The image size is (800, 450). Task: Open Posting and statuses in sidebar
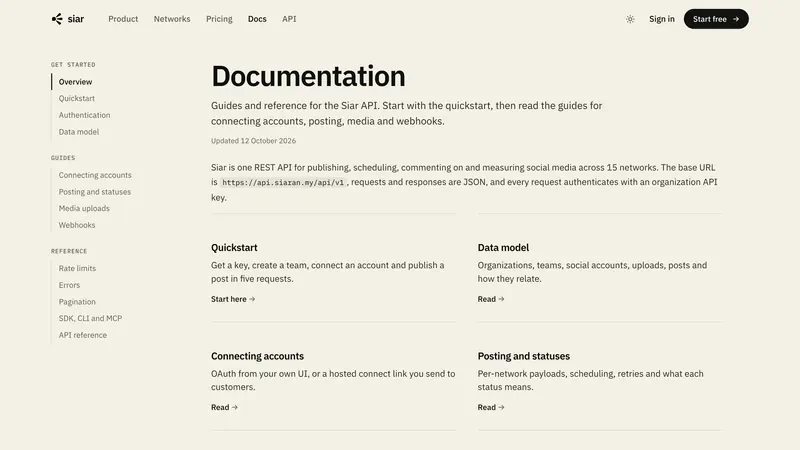click(x=94, y=192)
